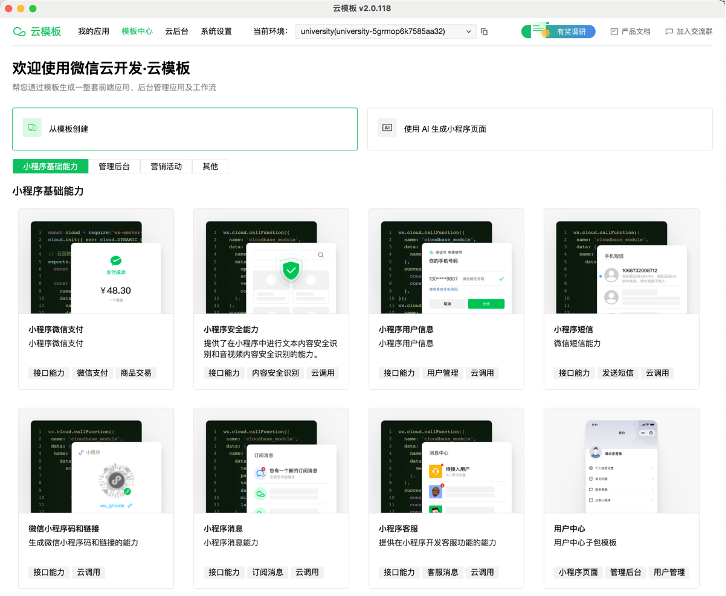
Task: Click the 微信短信能力 description text
Action: [x=577, y=343]
